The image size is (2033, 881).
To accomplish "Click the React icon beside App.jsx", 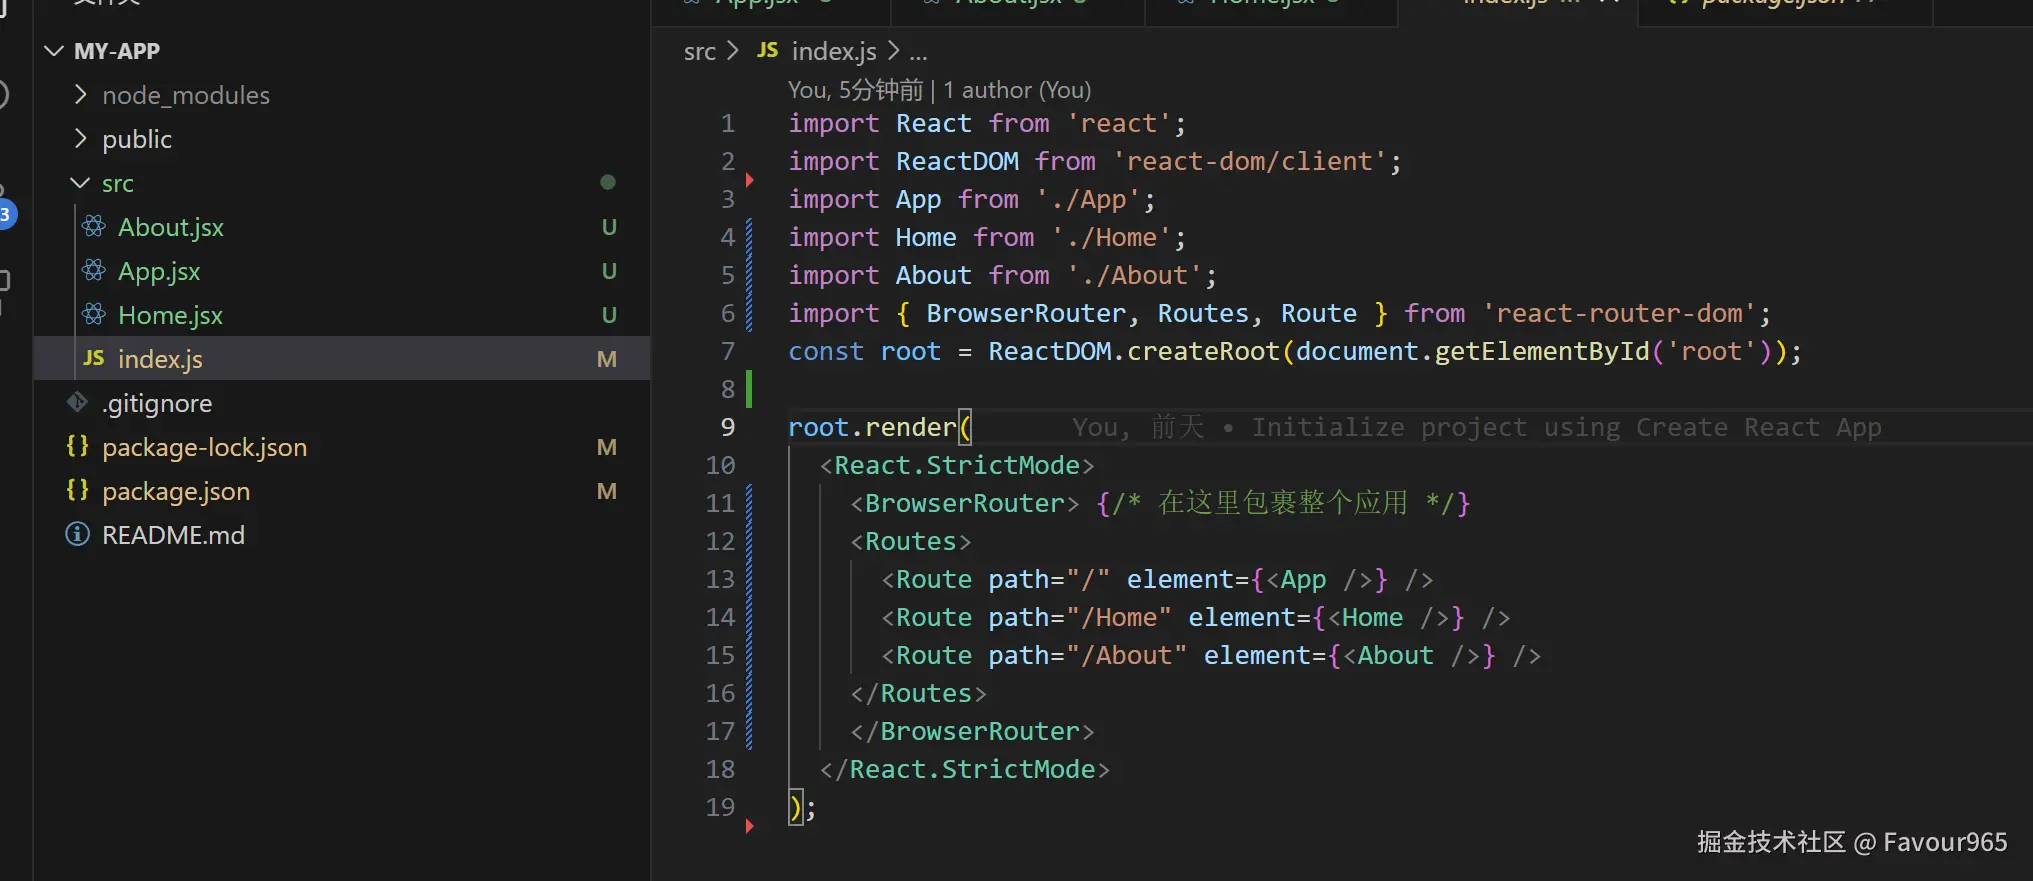I will [94, 271].
